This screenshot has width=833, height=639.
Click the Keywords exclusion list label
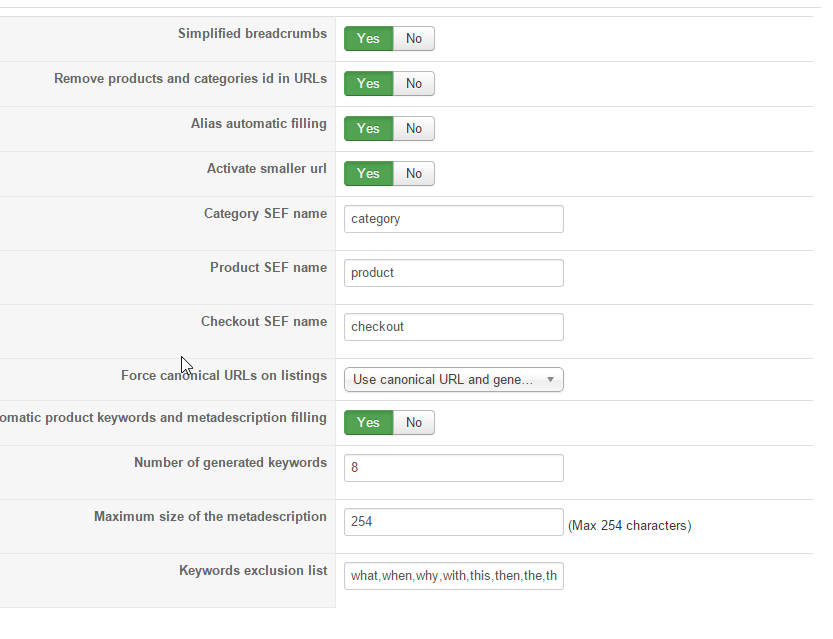(x=253, y=571)
